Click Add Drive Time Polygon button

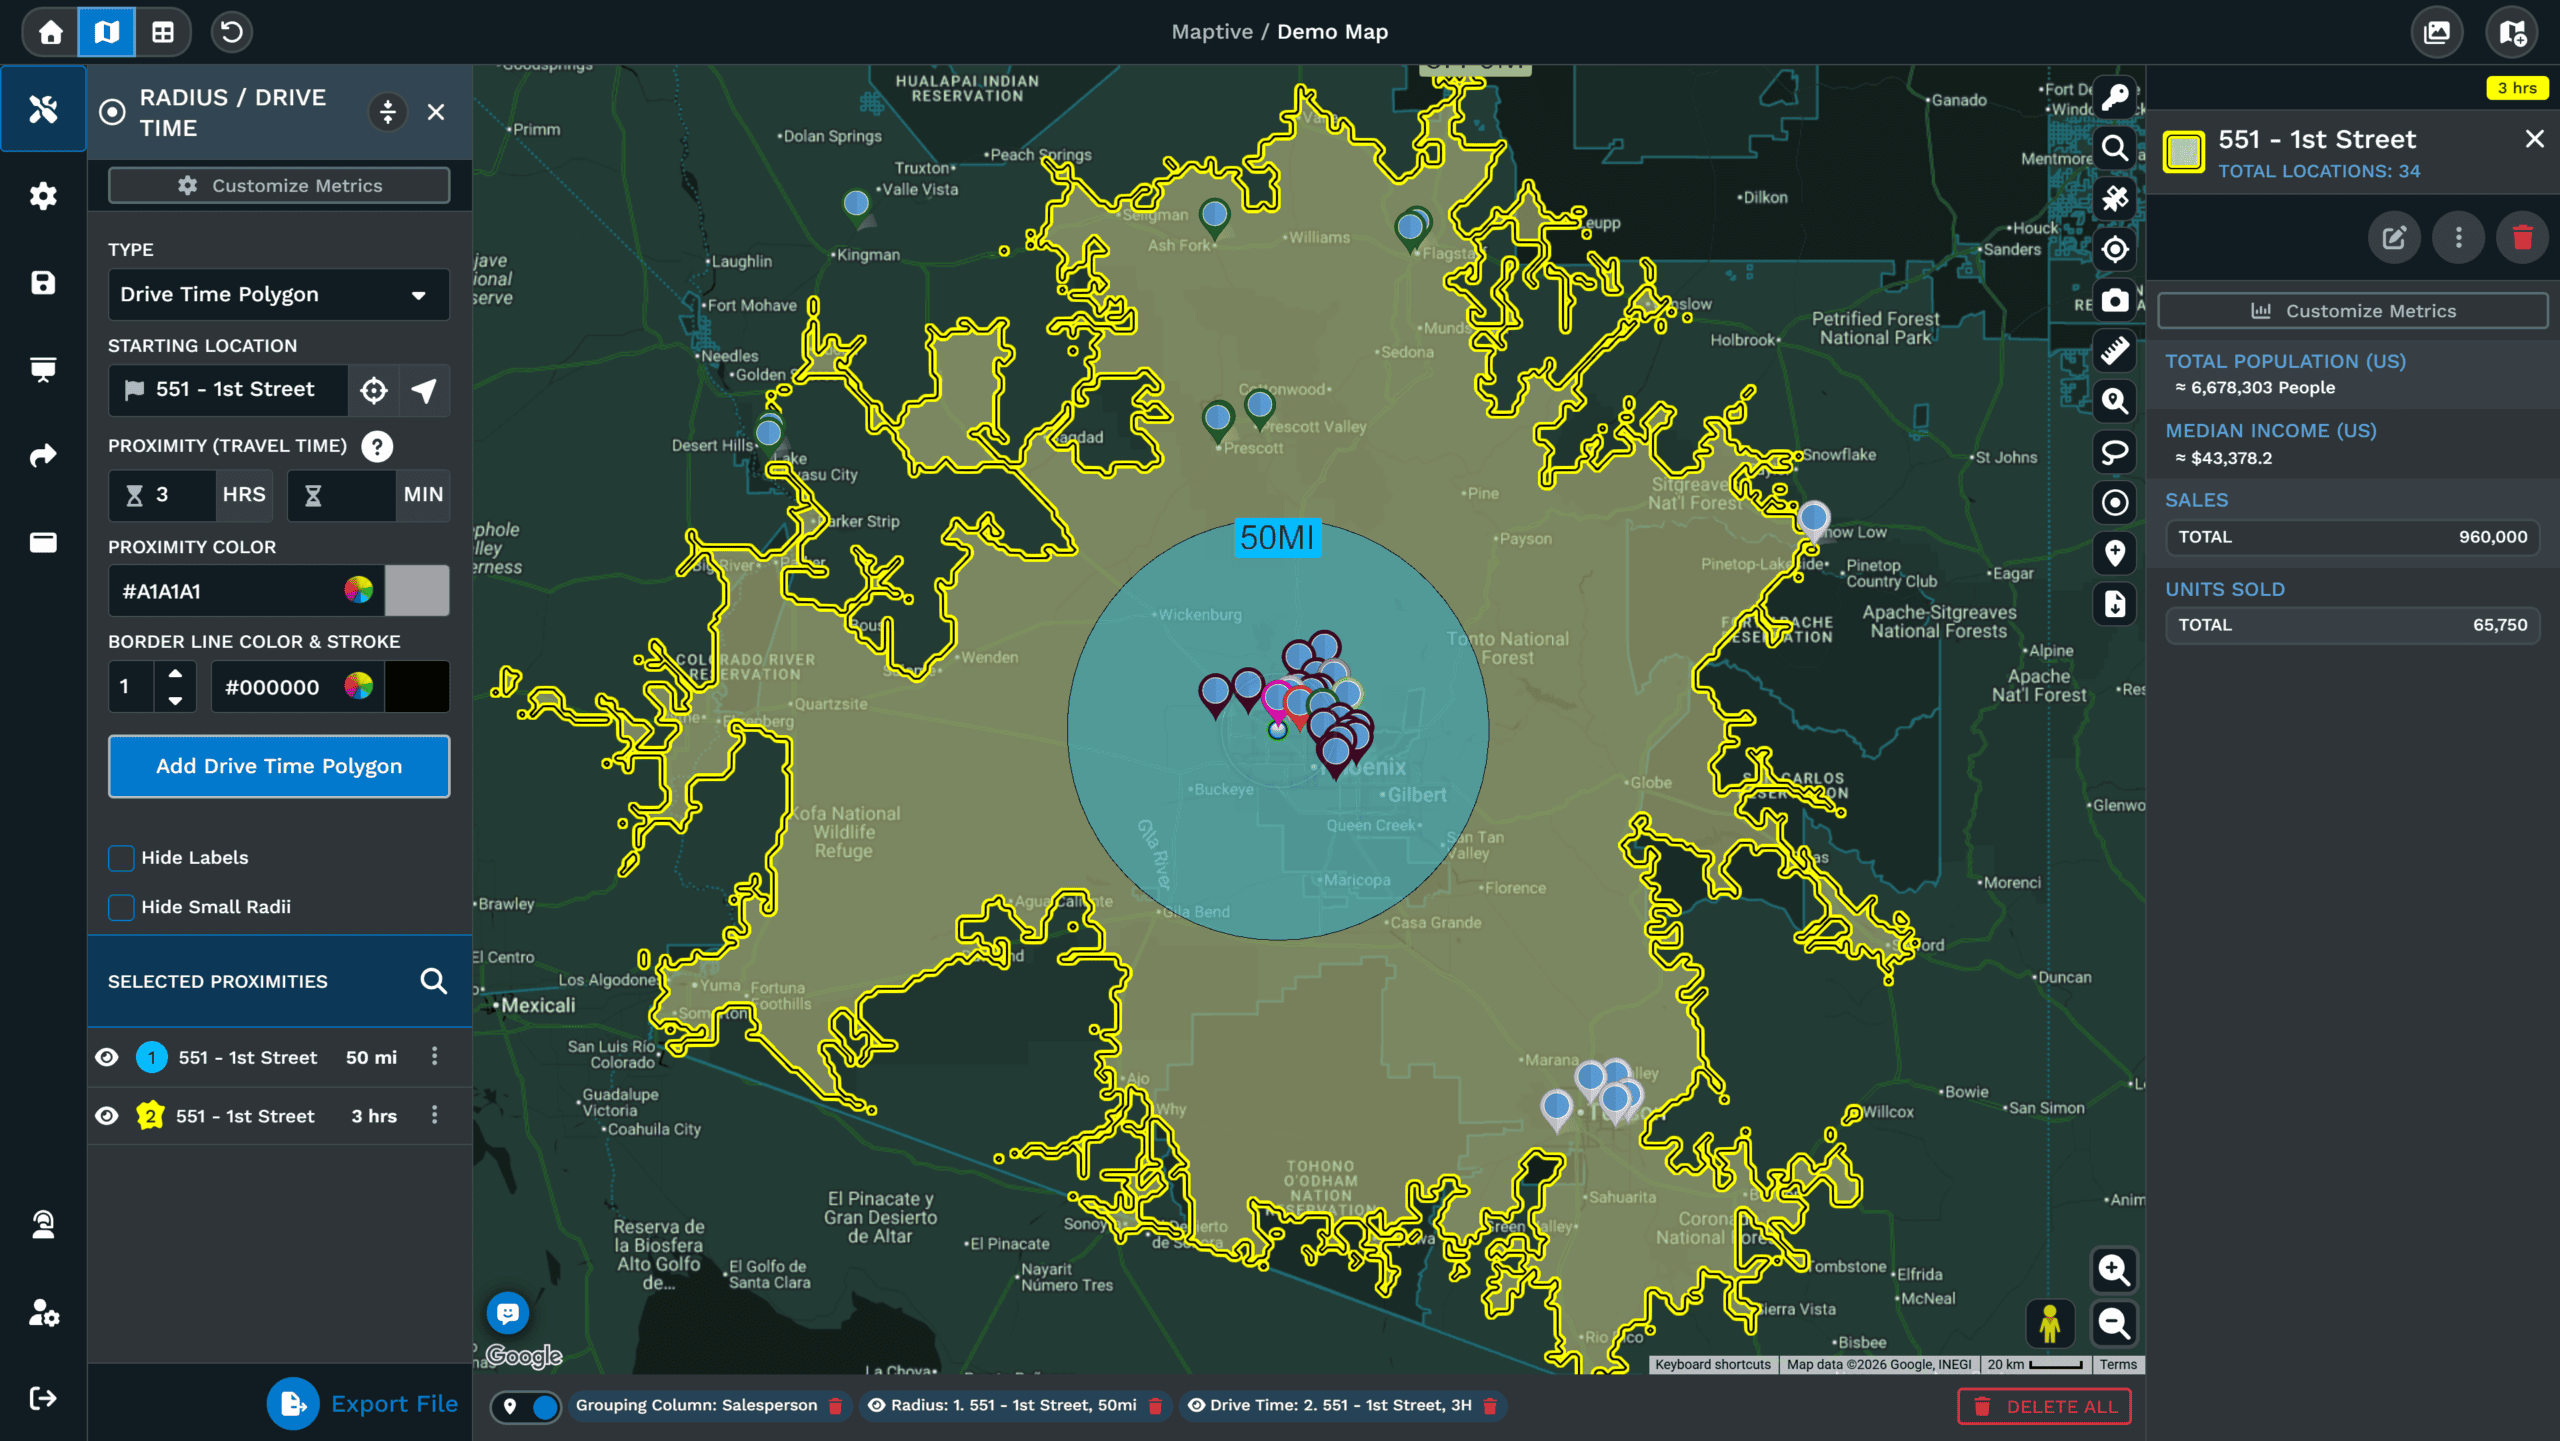(279, 767)
